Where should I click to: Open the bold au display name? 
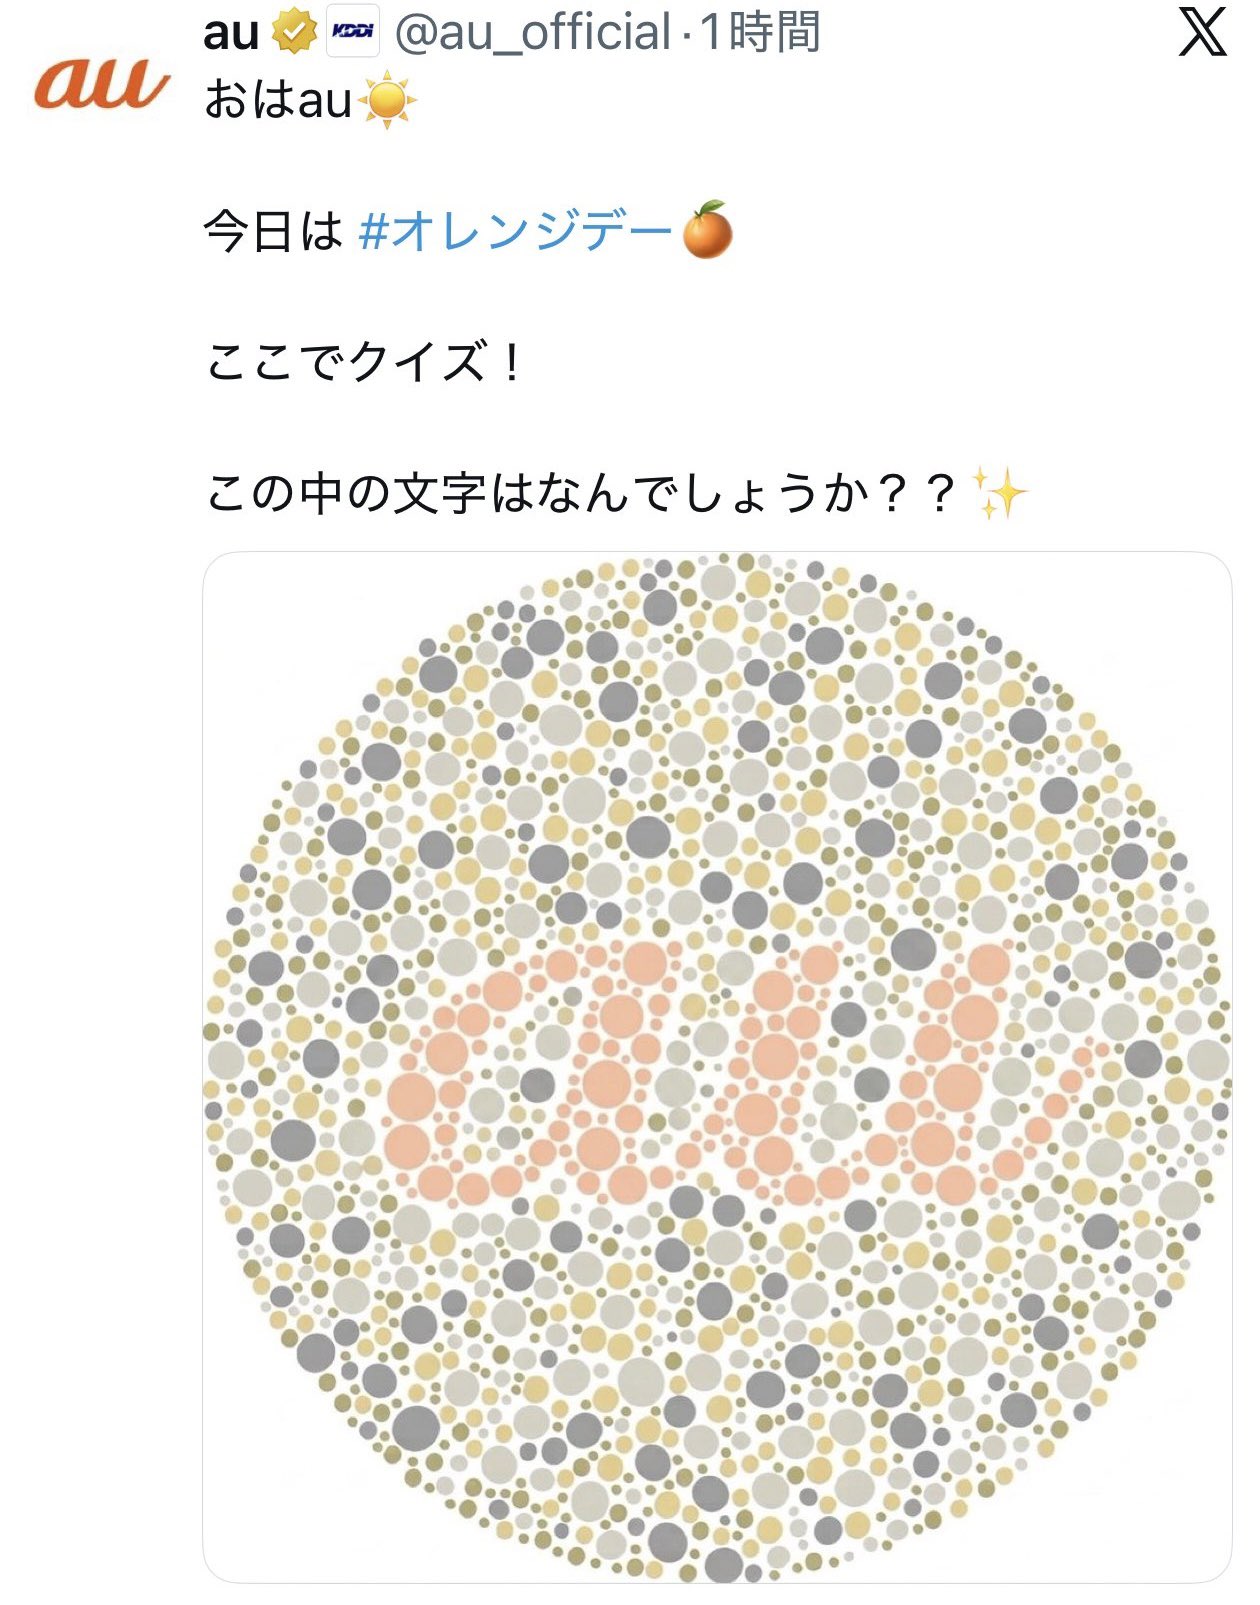(231, 33)
